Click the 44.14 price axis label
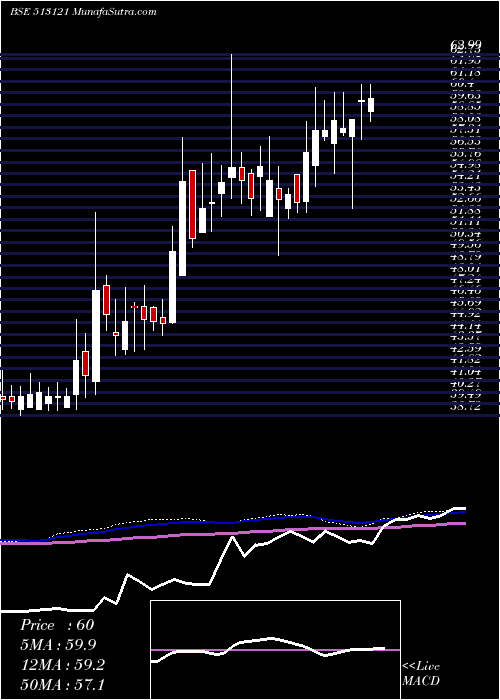The width and height of the screenshot is (500, 700). [x=466, y=325]
